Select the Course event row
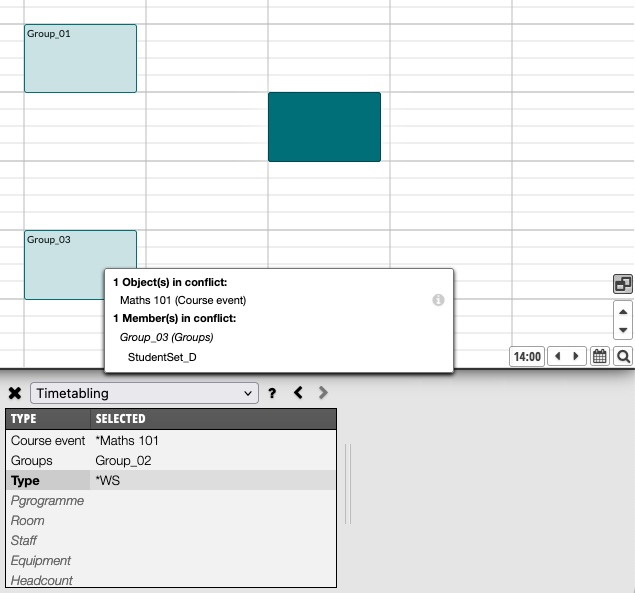Screen dimensions: 635x593 click(171, 441)
